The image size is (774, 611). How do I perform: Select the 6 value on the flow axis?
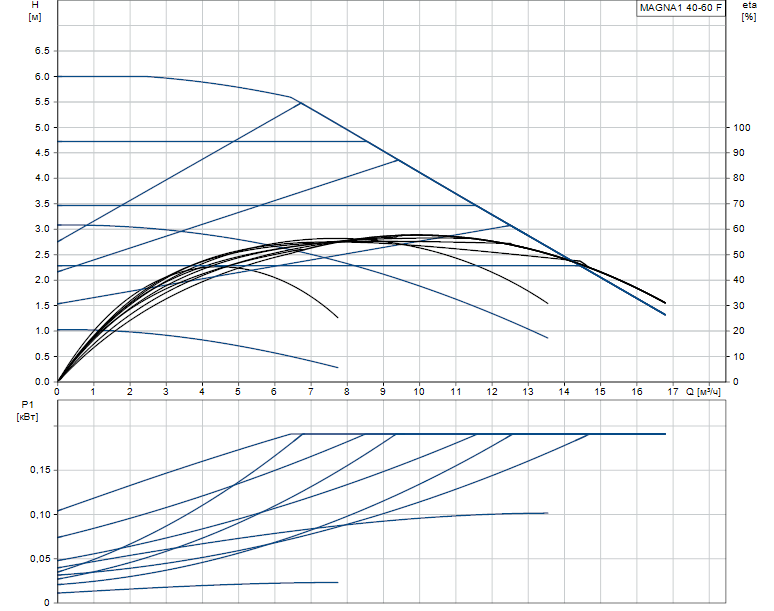(x=274, y=392)
